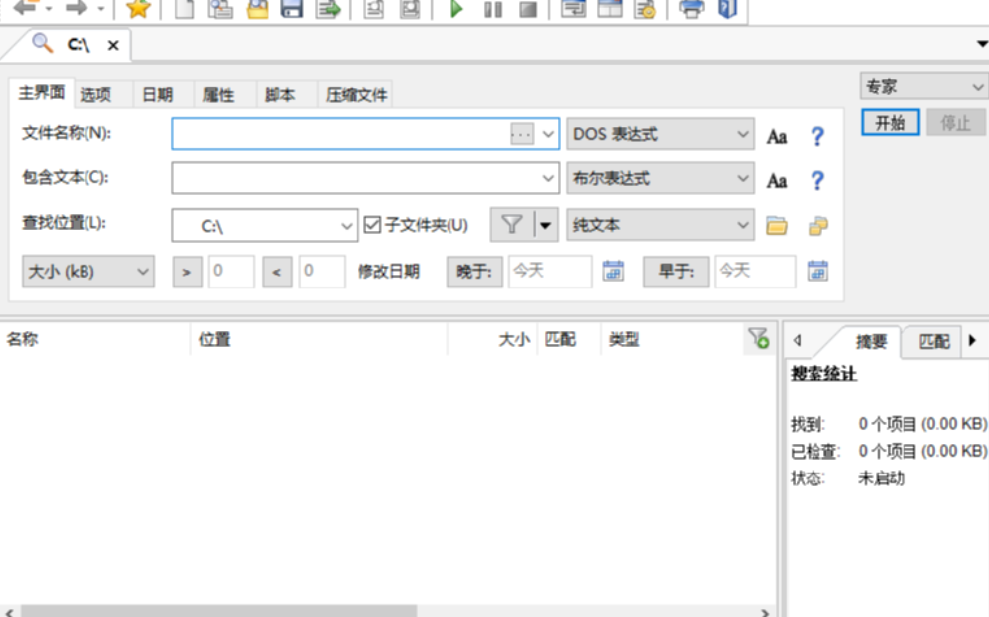This screenshot has width=989, height=617.
Task: Open the 布尔表达式 dropdown
Action: click(x=660, y=178)
